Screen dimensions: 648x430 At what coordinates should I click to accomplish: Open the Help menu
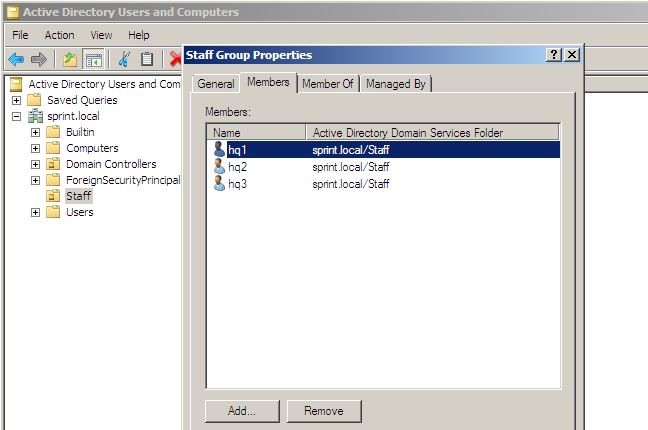click(x=138, y=35)
